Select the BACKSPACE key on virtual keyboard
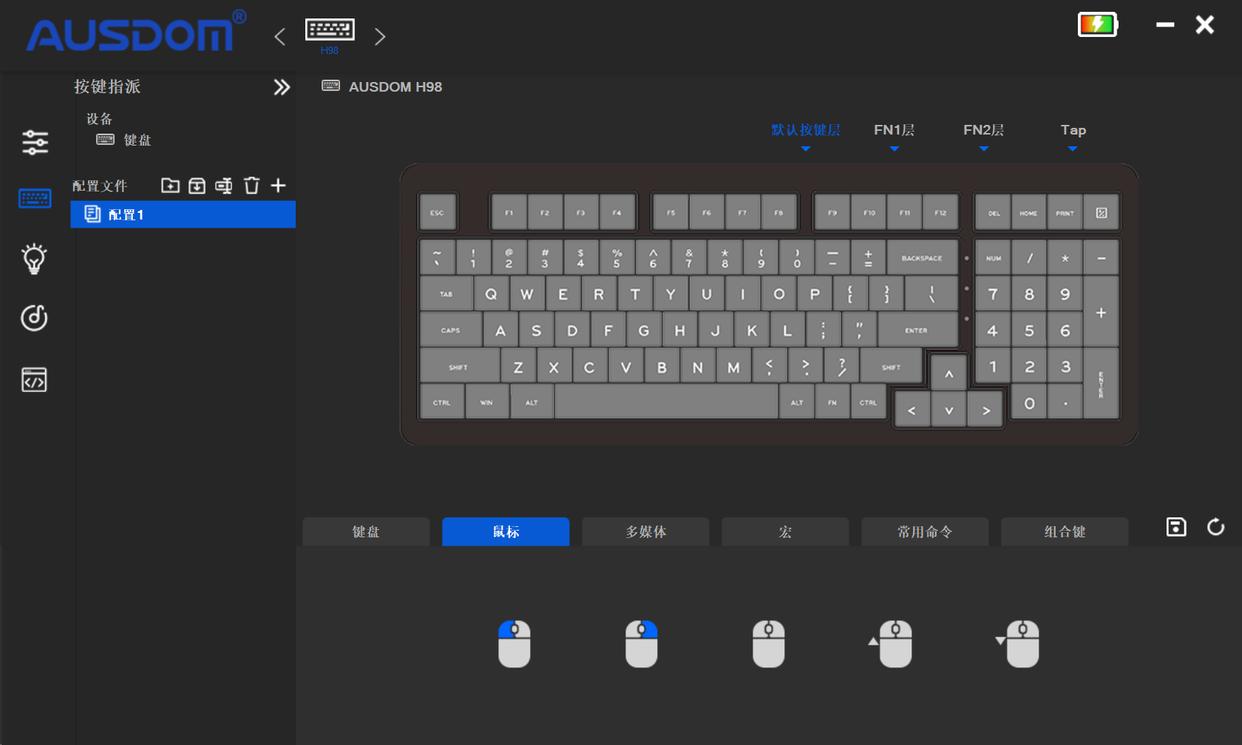This screenshot has height=745, width=1242. 922,258
